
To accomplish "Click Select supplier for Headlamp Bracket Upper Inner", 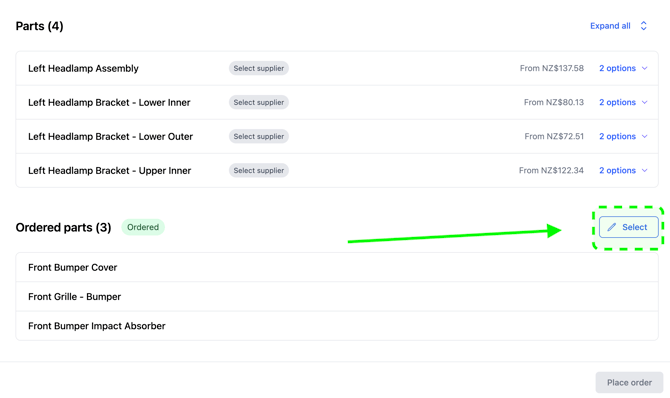I will [x=259, y=170].
